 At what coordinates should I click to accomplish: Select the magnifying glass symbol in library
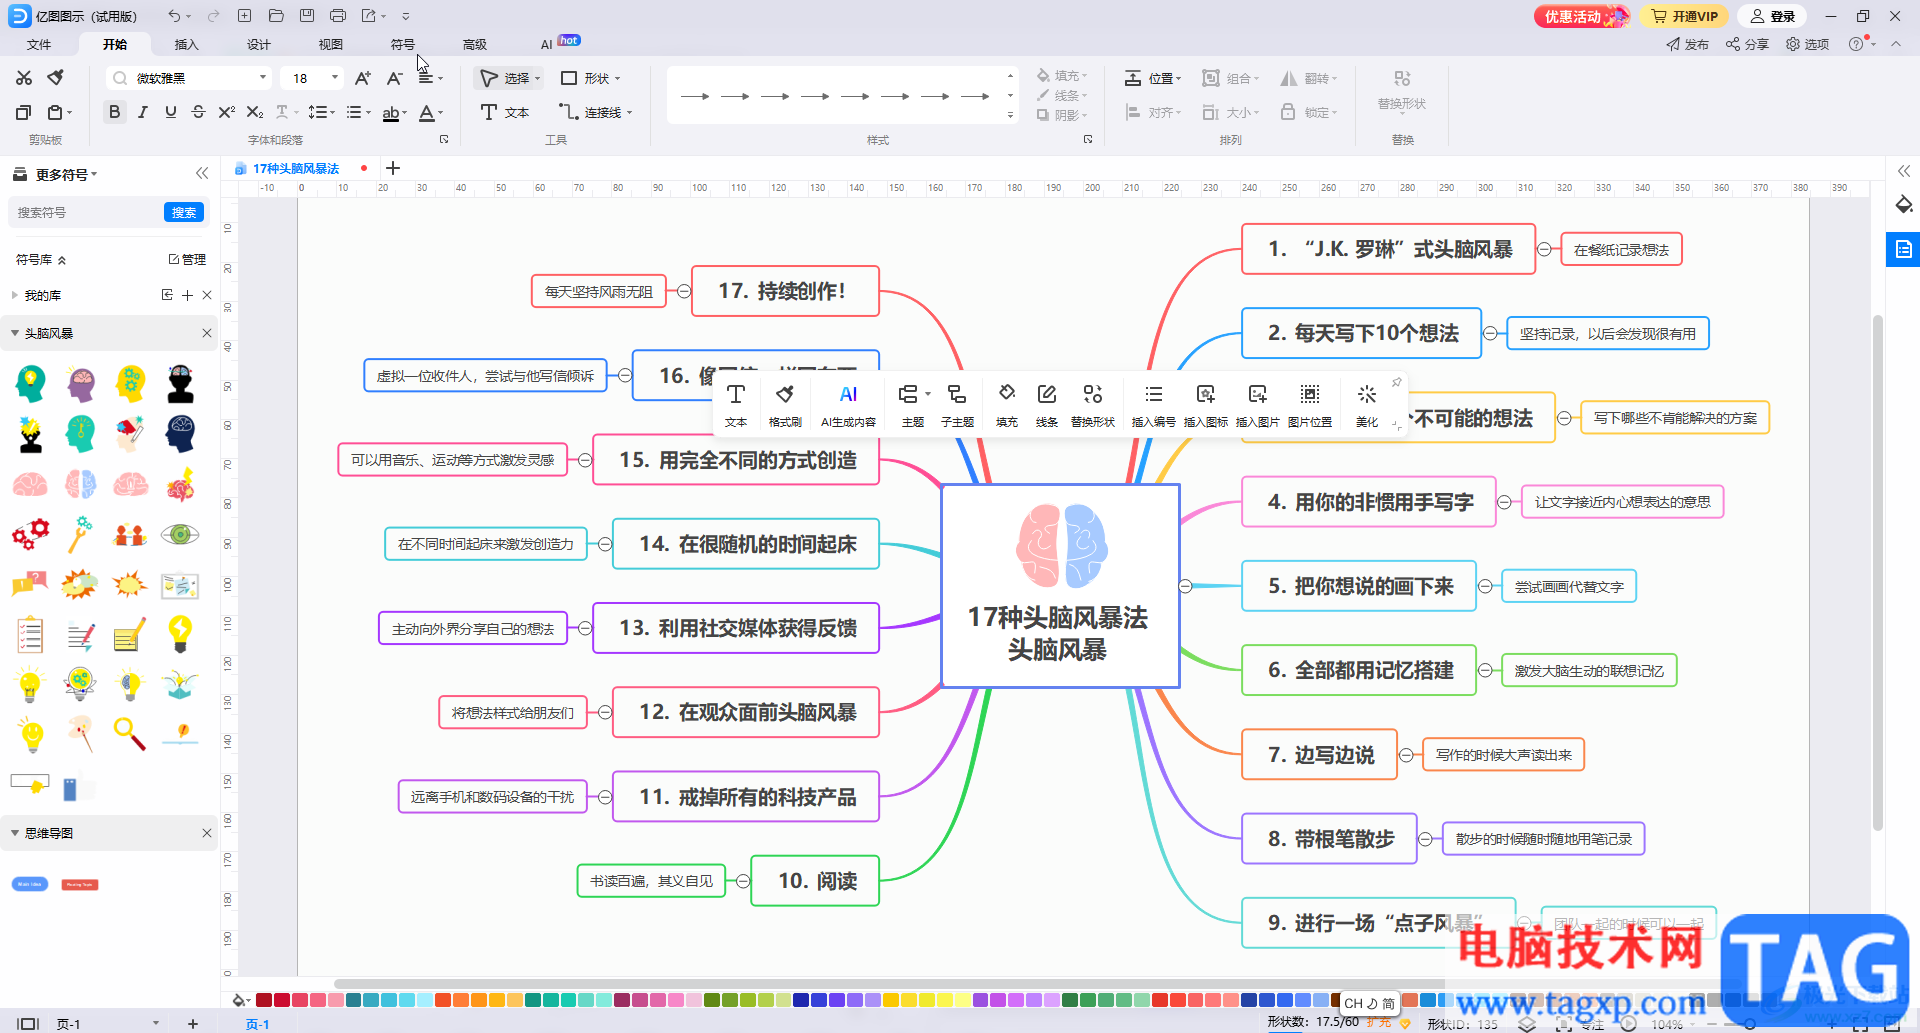click(x=129, y=734)
